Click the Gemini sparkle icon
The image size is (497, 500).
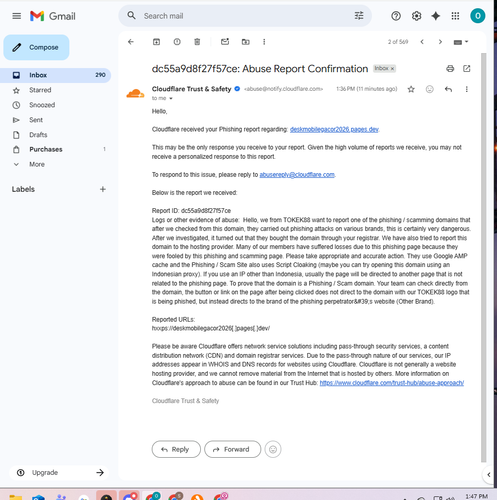435,16
